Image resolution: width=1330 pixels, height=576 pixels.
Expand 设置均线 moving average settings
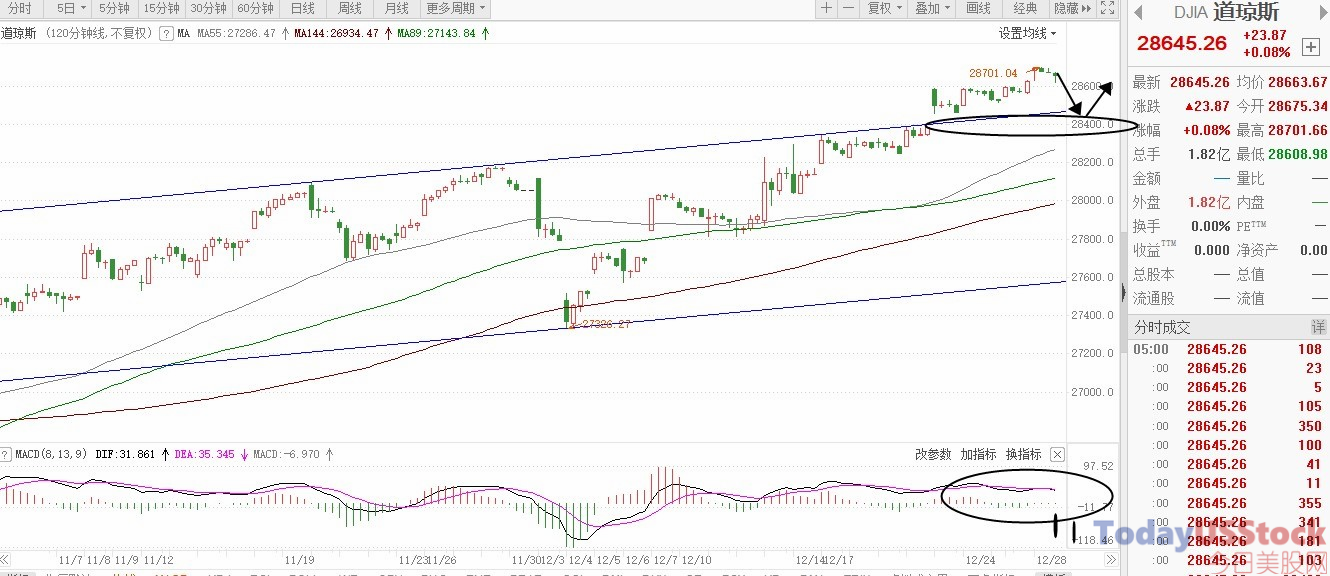(1027, 33)
